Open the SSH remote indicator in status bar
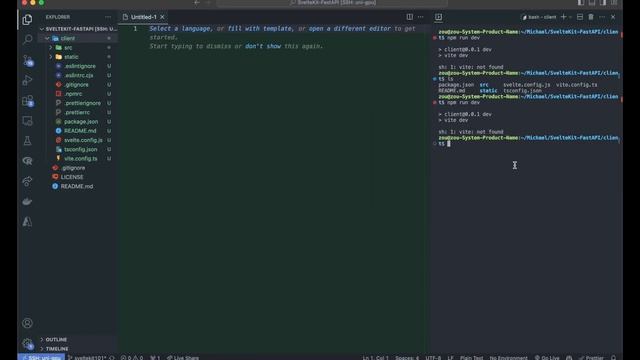Screen dimensions: 640x360 pyautogui.click(x=42, y=358)
